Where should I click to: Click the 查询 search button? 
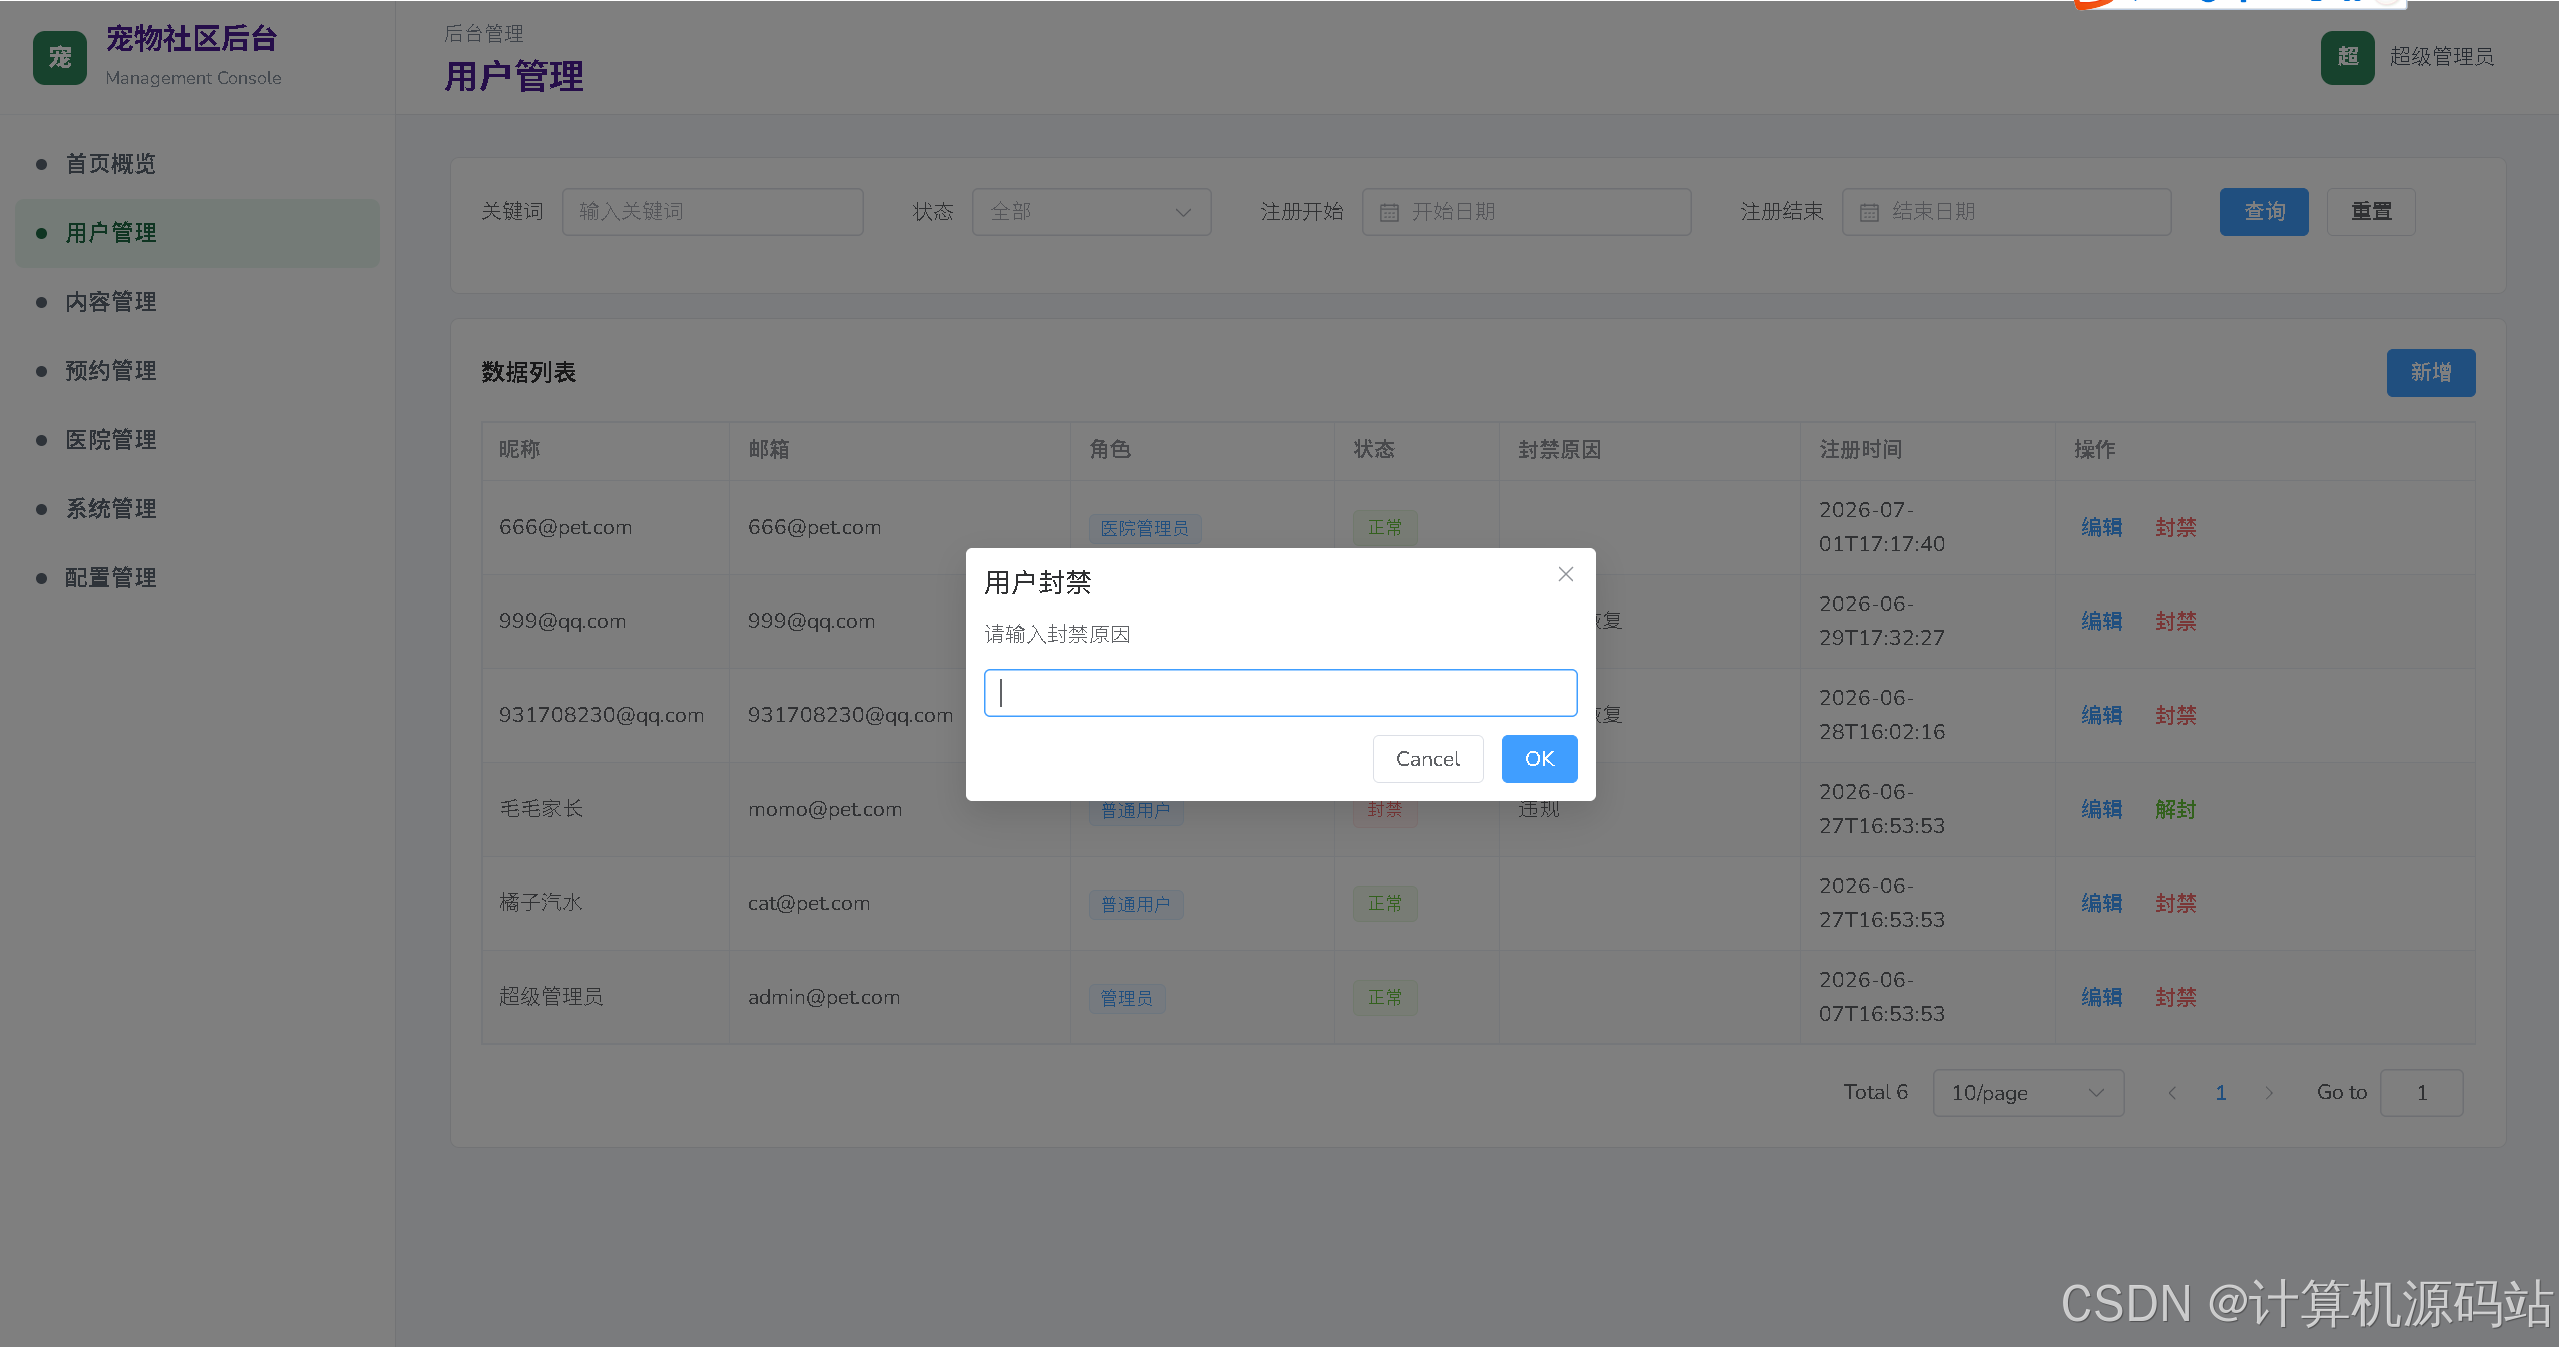(2264, 212)
